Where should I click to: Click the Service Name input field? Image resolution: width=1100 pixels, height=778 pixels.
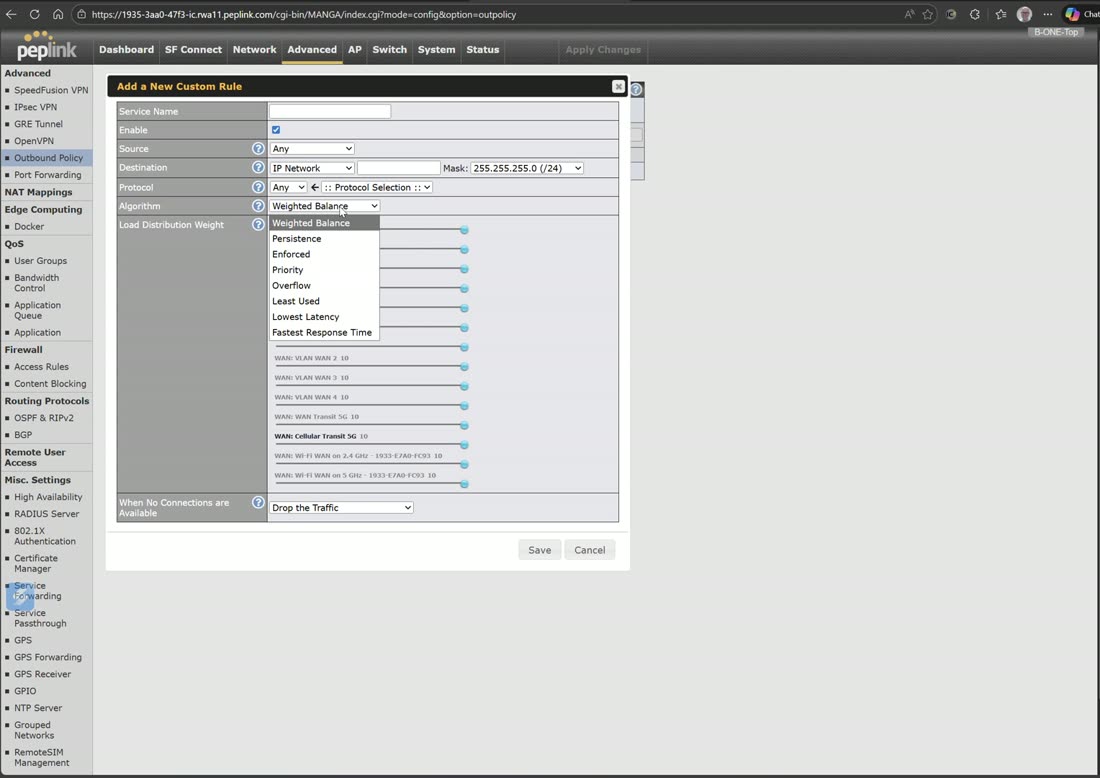pyautogui.click(x=330, y=112)
